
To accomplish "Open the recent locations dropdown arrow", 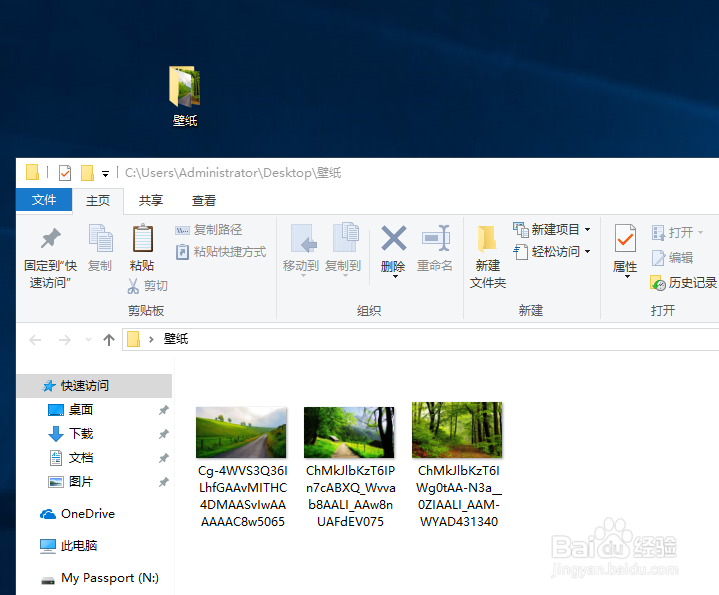I will tap(88, 340).
